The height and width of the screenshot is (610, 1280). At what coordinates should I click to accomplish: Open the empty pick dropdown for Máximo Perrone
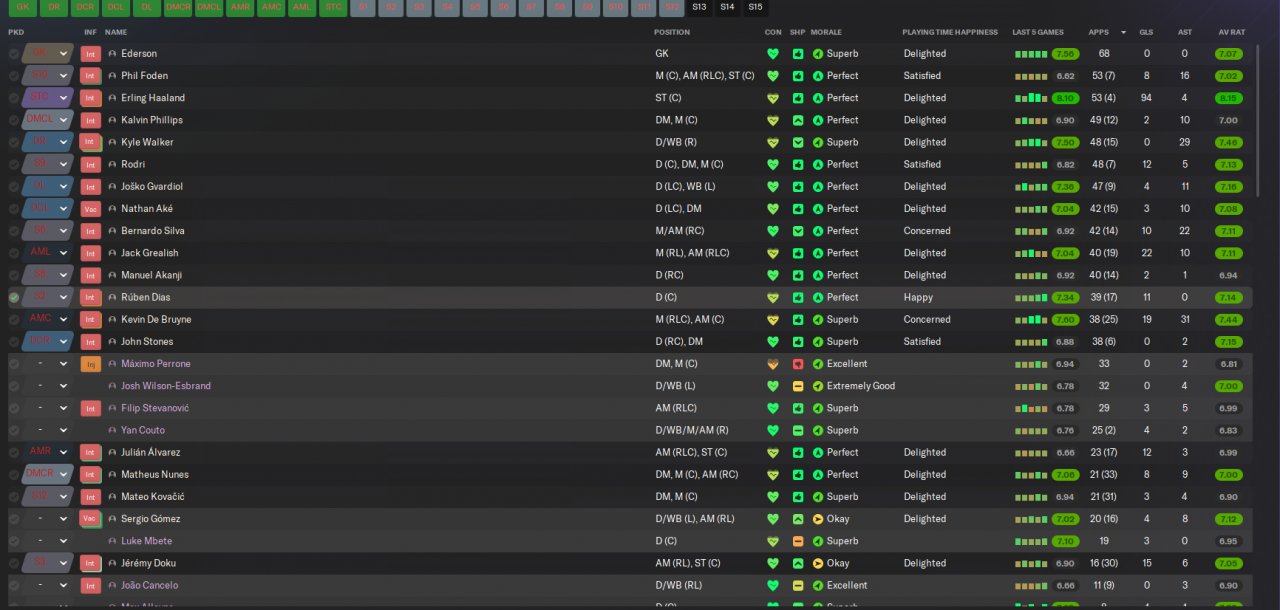[49, 364]
